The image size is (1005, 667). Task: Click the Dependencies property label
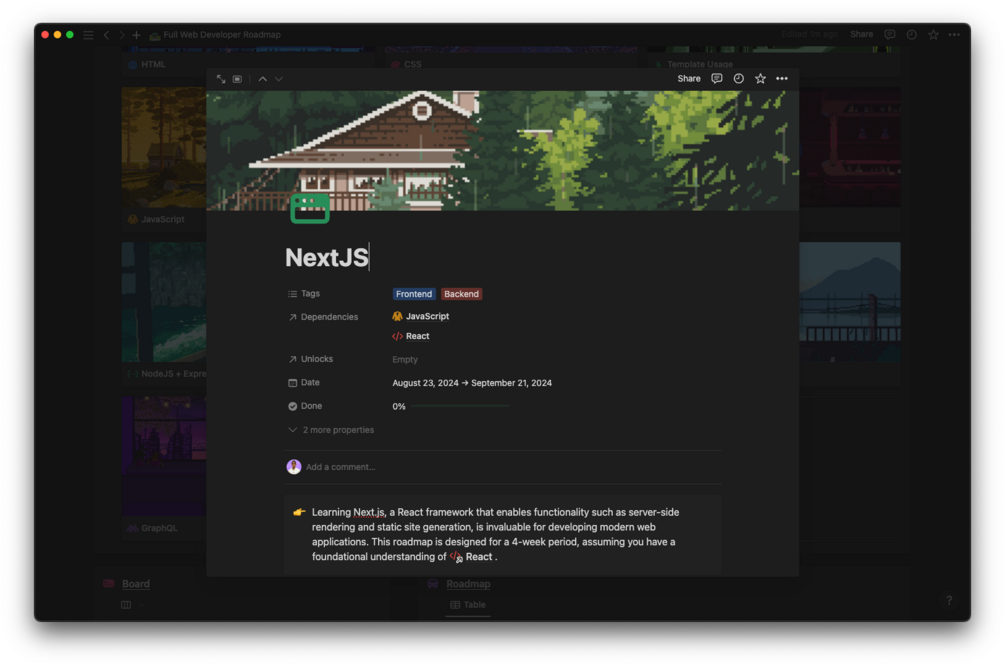point(323,317)
